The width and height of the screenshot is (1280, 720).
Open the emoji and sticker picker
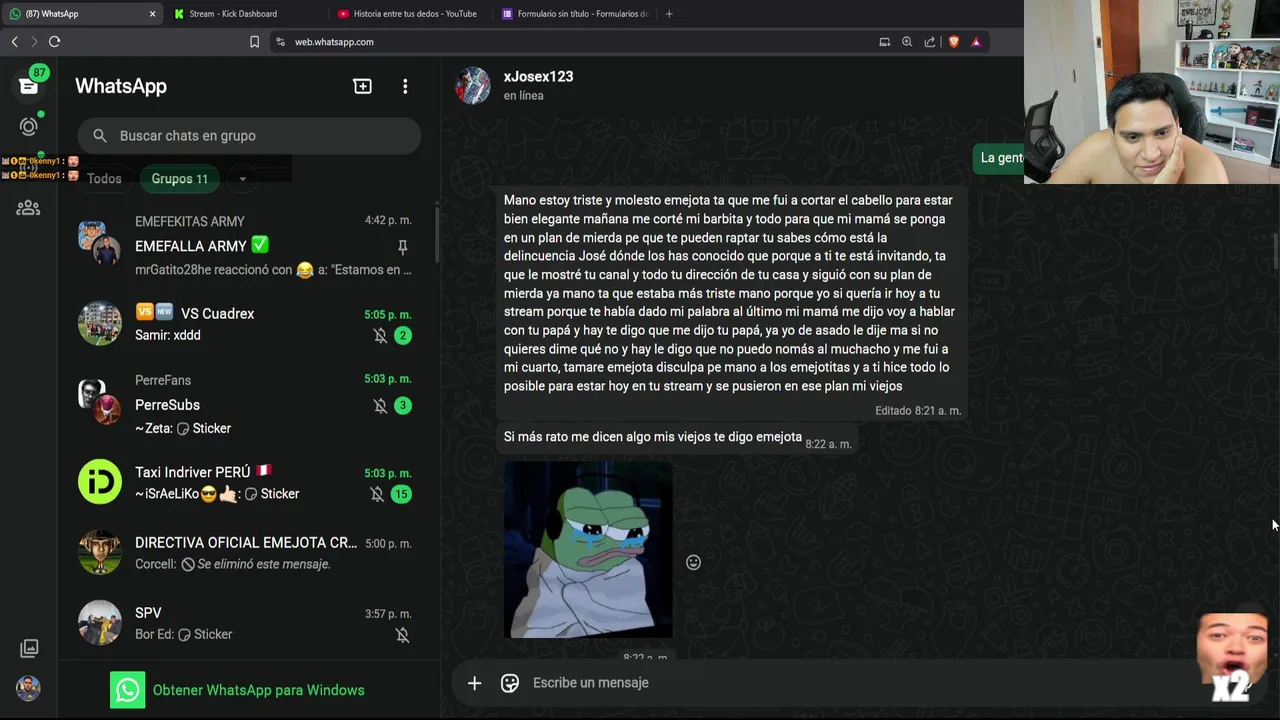[x=510, y=682]
